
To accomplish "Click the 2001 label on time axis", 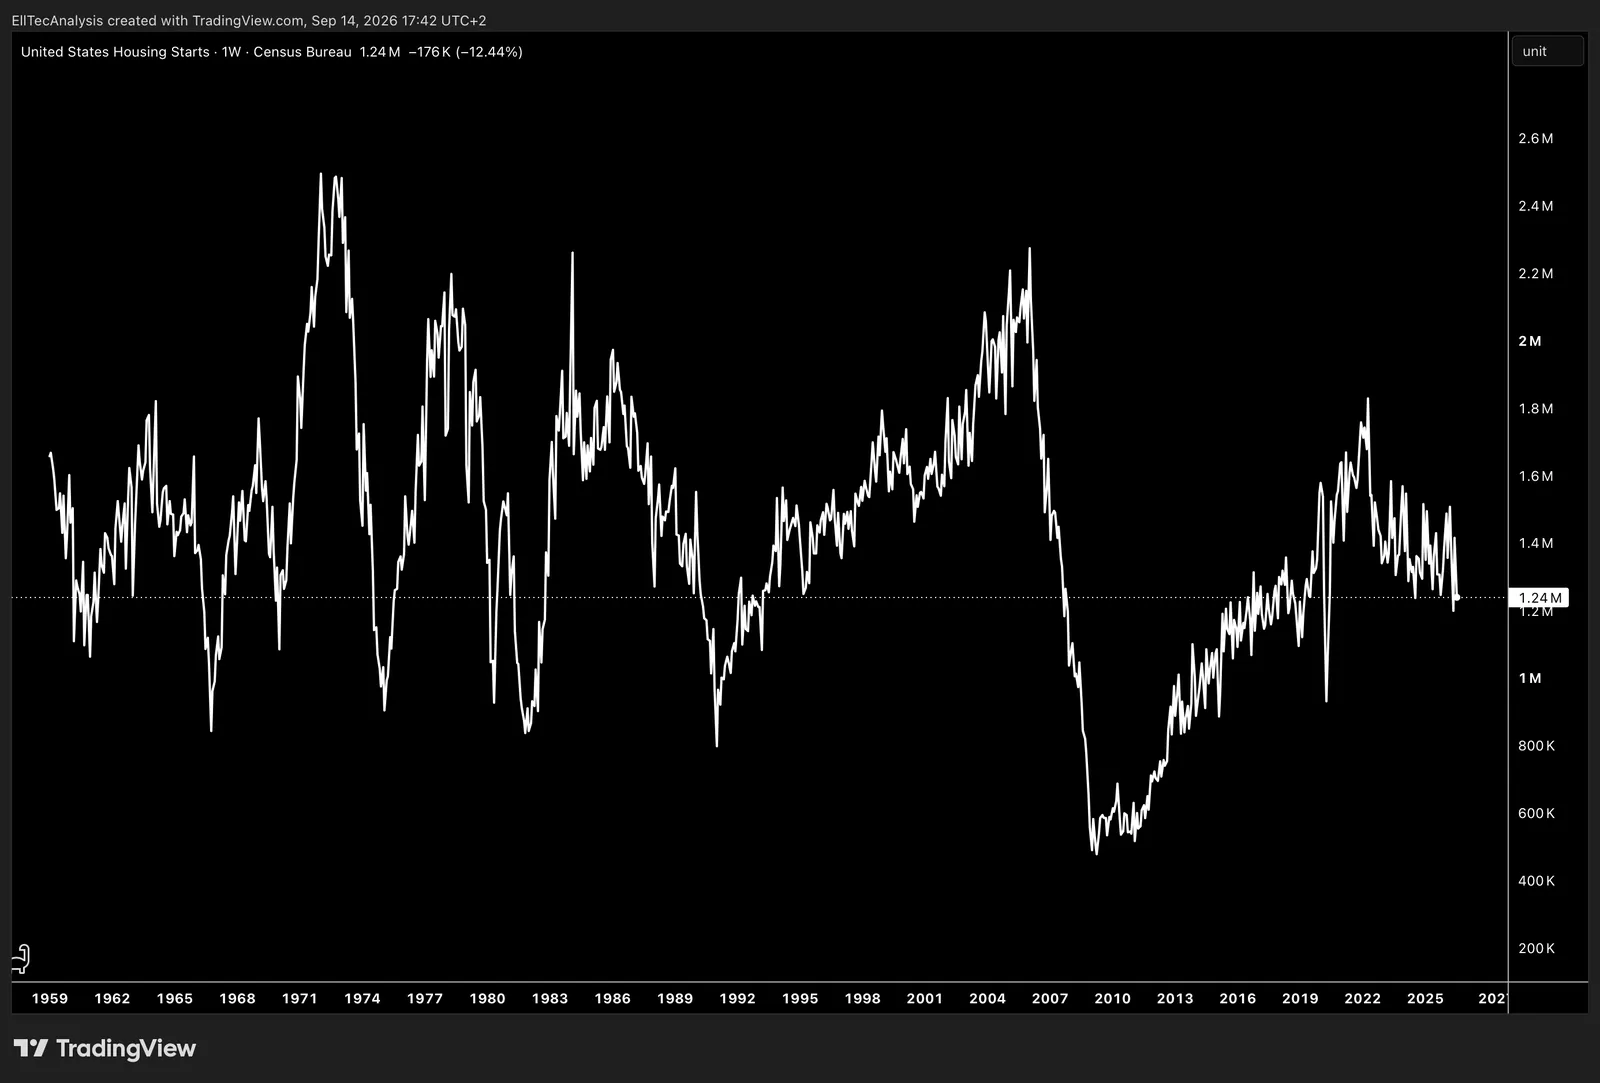I will tap(925, 998).
